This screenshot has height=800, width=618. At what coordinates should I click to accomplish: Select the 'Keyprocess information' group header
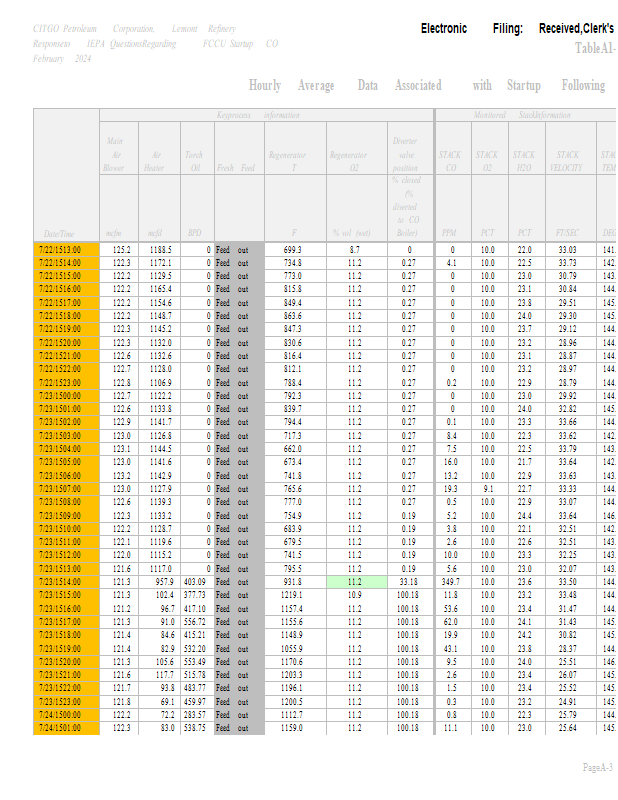258,115
